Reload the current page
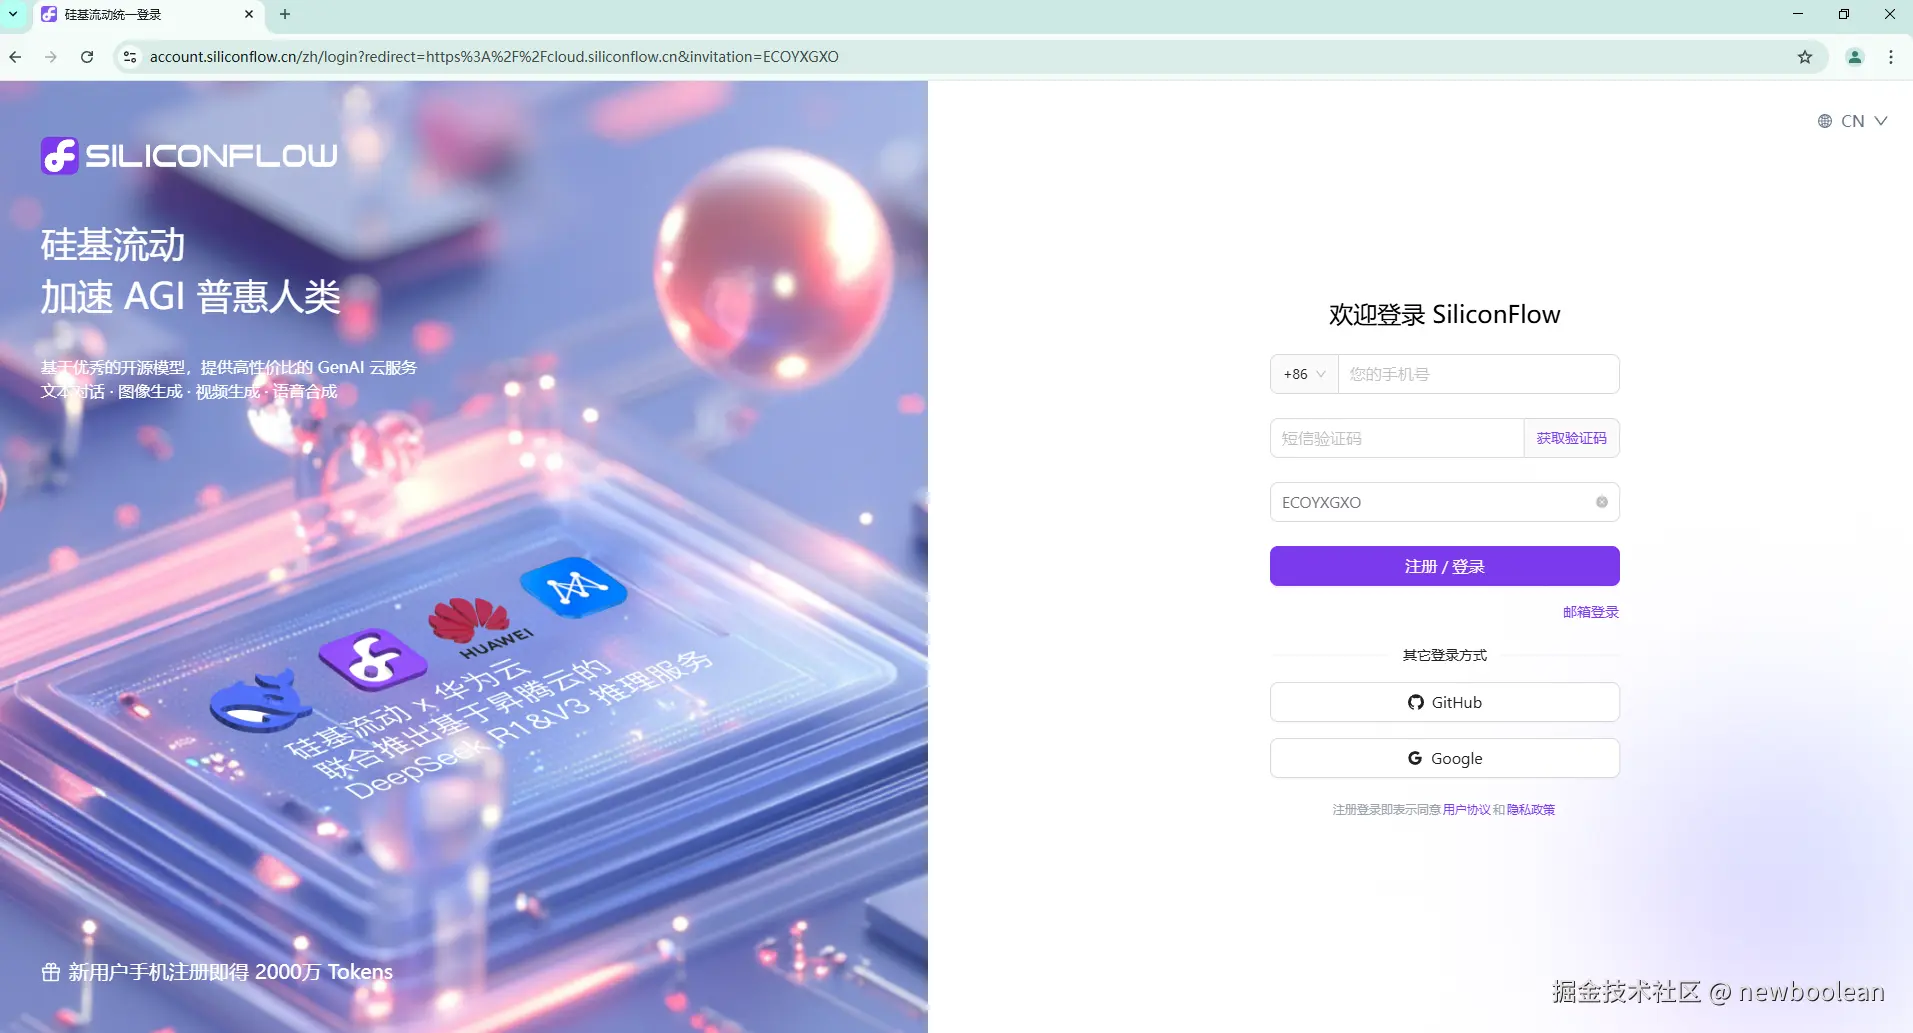The image size is (1913, 1033). click(x=87, y=57)
